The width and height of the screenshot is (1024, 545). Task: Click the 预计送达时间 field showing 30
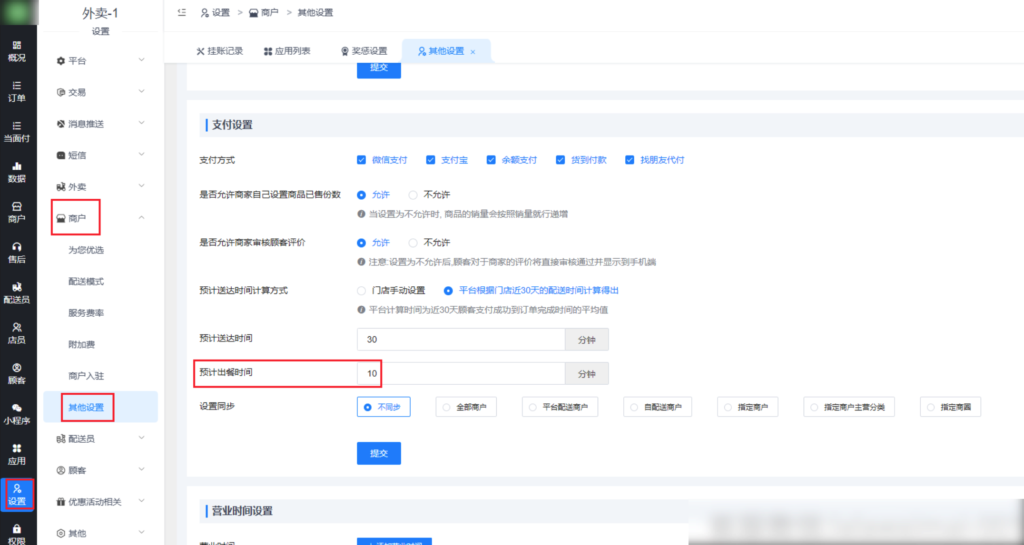[x=461, y=339]
